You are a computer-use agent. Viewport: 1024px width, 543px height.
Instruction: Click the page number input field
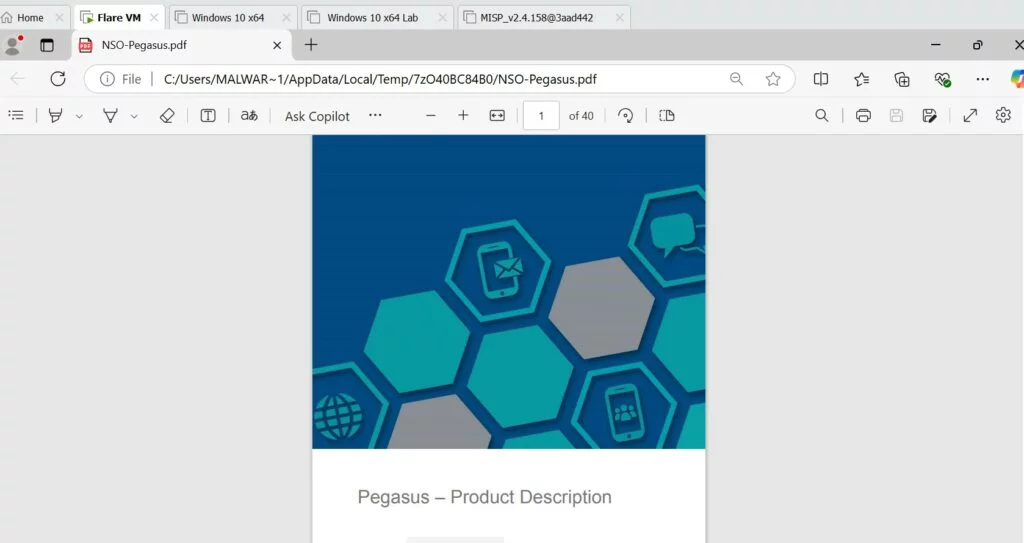(x=541, y=116)
